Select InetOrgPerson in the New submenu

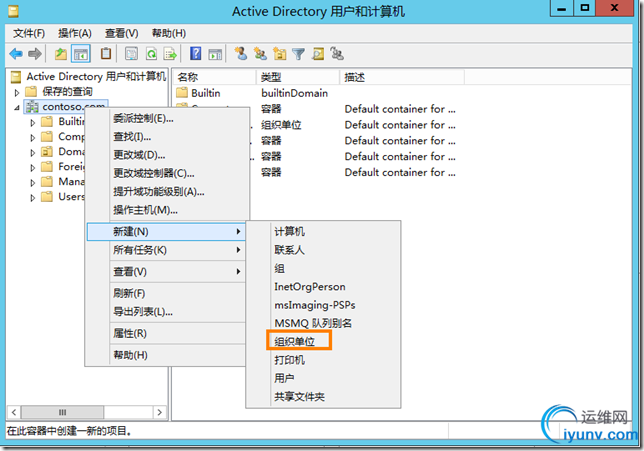pyautogui.click(x=323, y=287)
